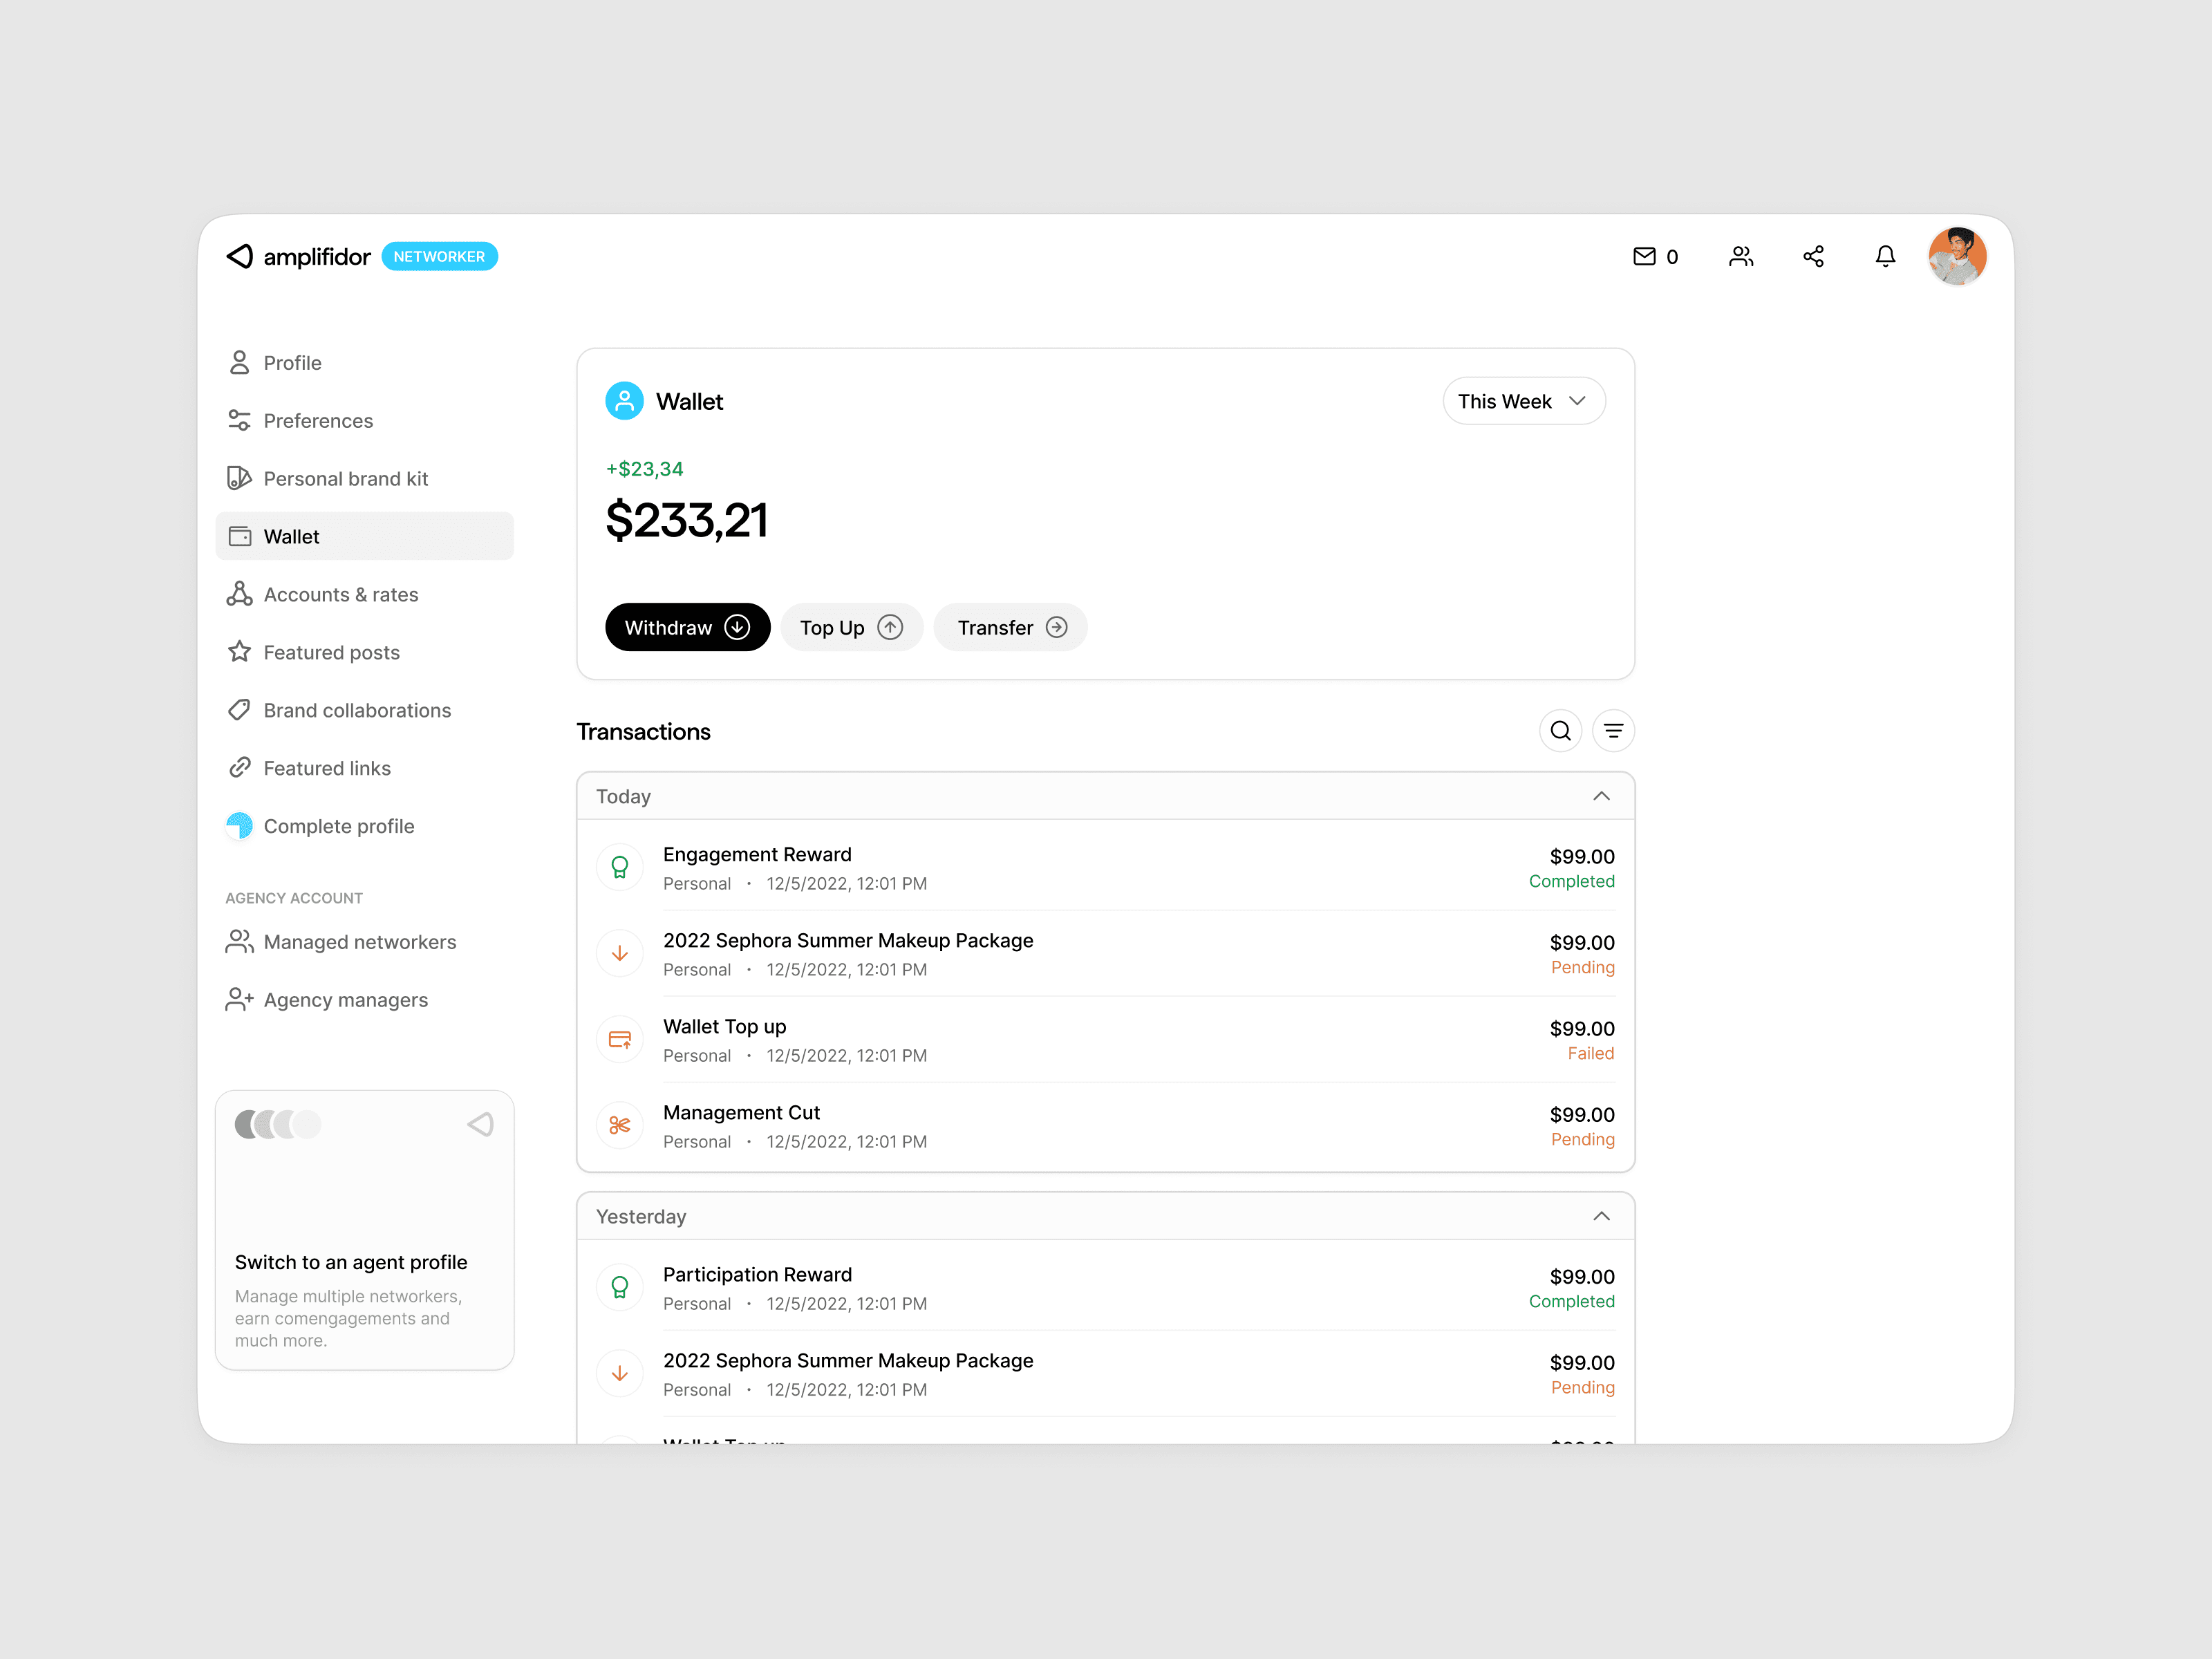2212x1659 pixels.
Task: Click the blue Wallet avatar icon
Action: [x=624, y=401]
